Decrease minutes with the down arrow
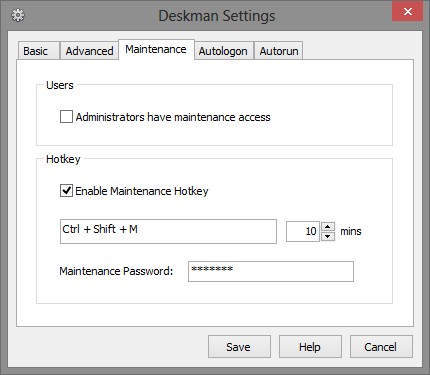Viewport: 430px width, 375px height. point(328,236)
